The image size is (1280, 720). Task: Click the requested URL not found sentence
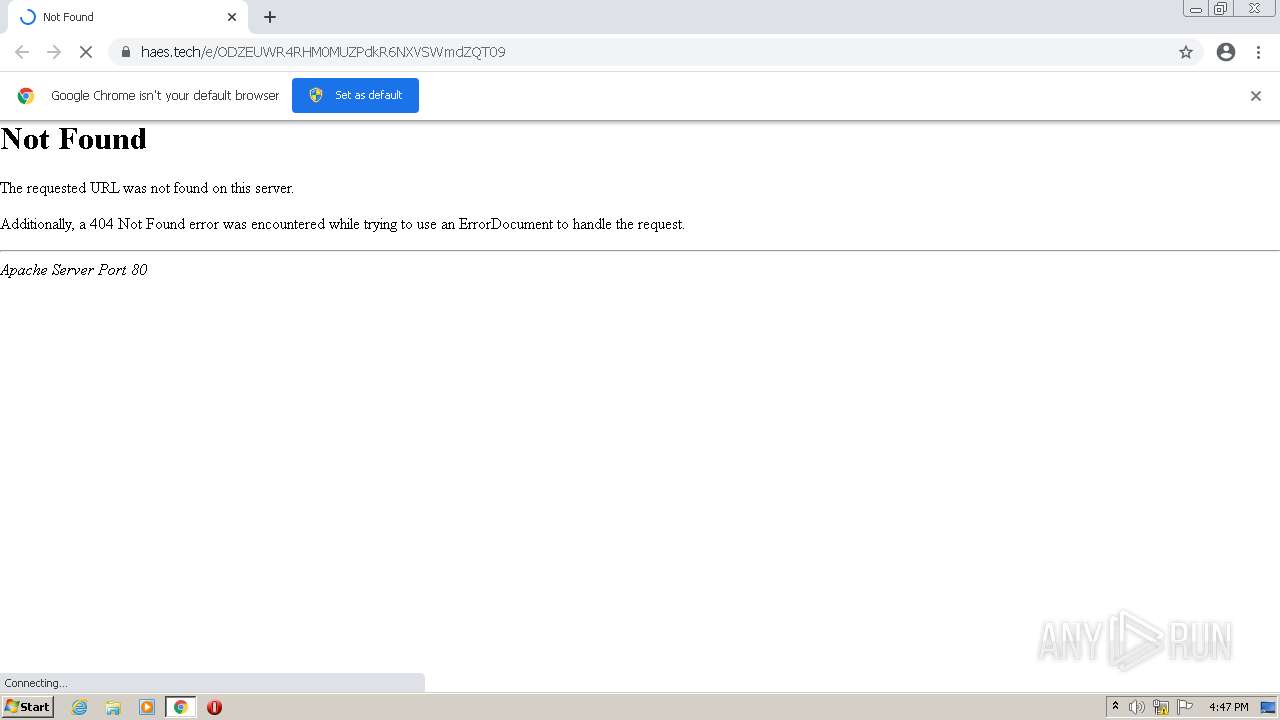[147, 188]
